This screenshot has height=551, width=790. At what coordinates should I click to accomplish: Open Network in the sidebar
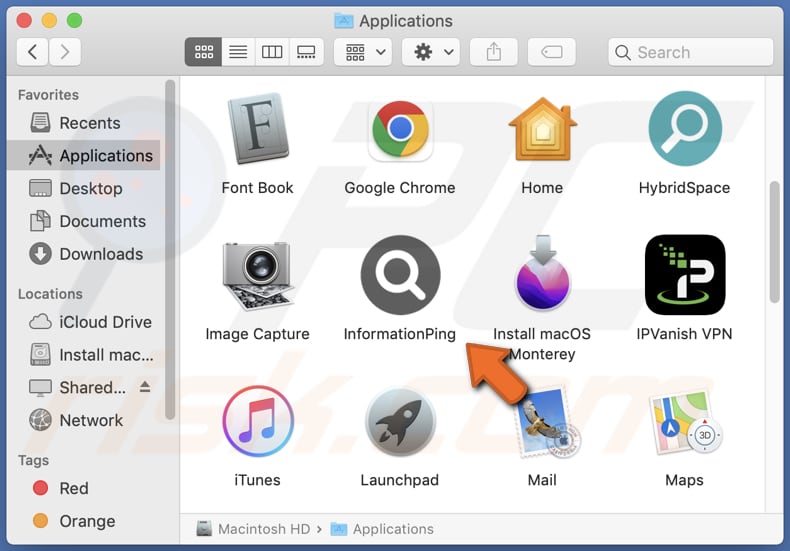[83, 420]
